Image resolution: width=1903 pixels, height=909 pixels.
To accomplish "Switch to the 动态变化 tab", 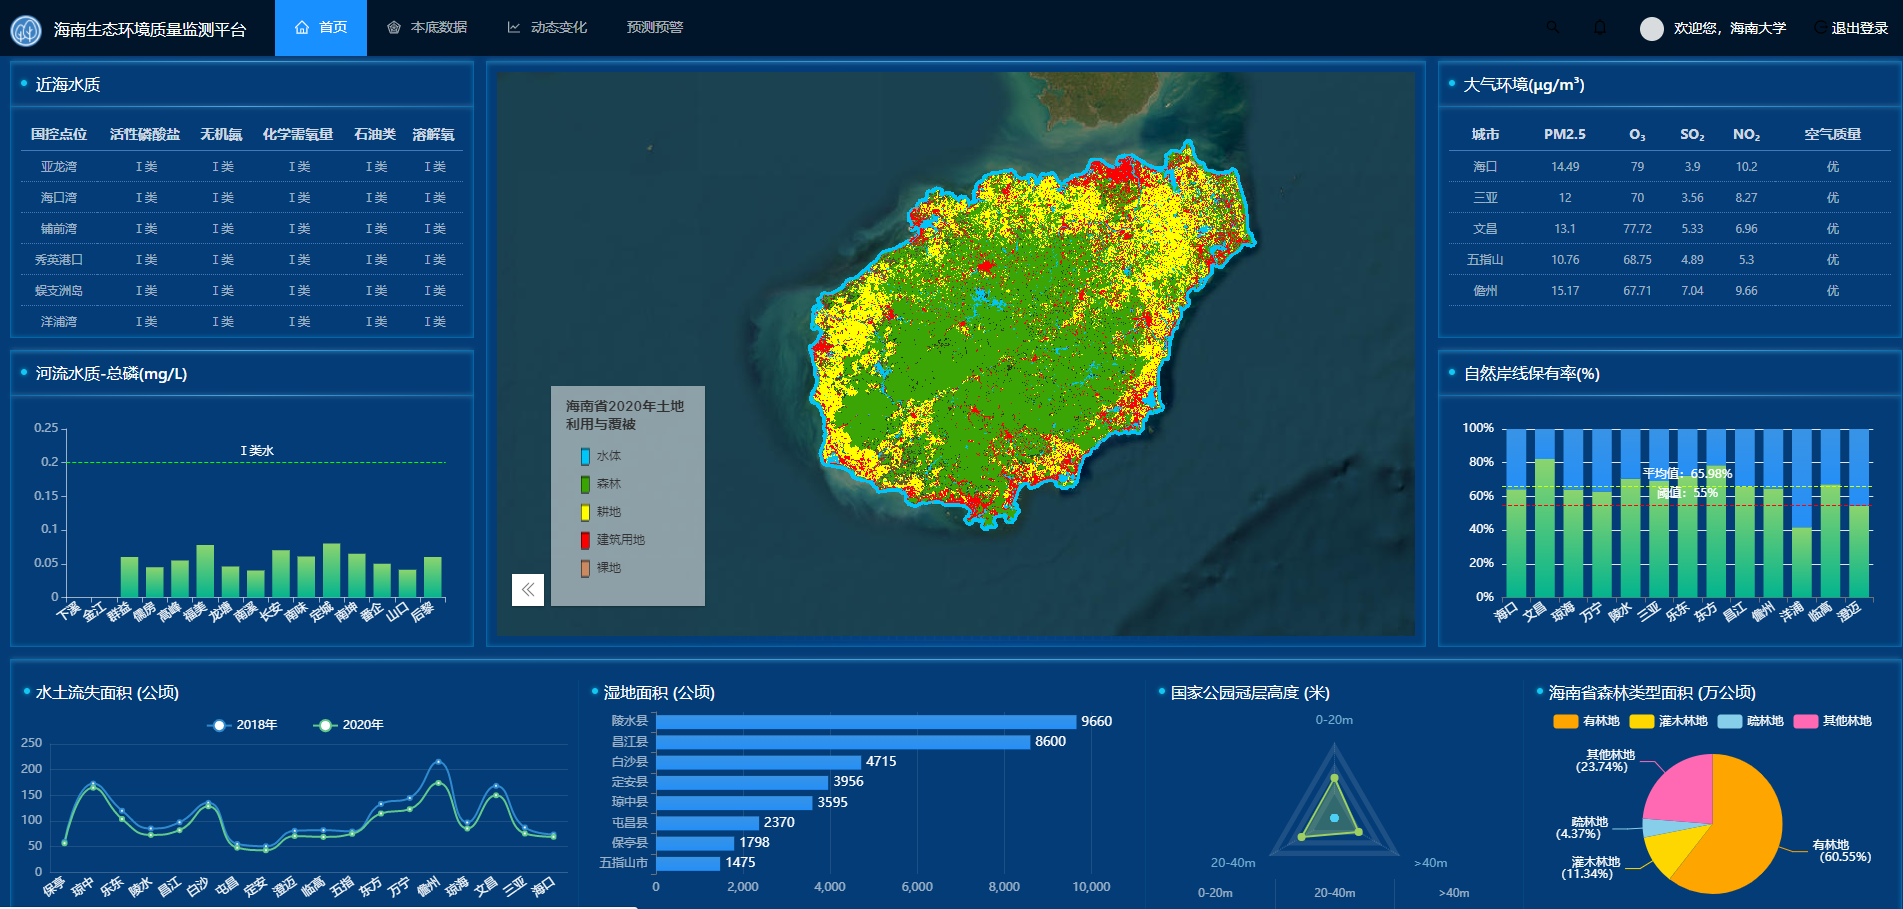I will click(x=558, y=27).
